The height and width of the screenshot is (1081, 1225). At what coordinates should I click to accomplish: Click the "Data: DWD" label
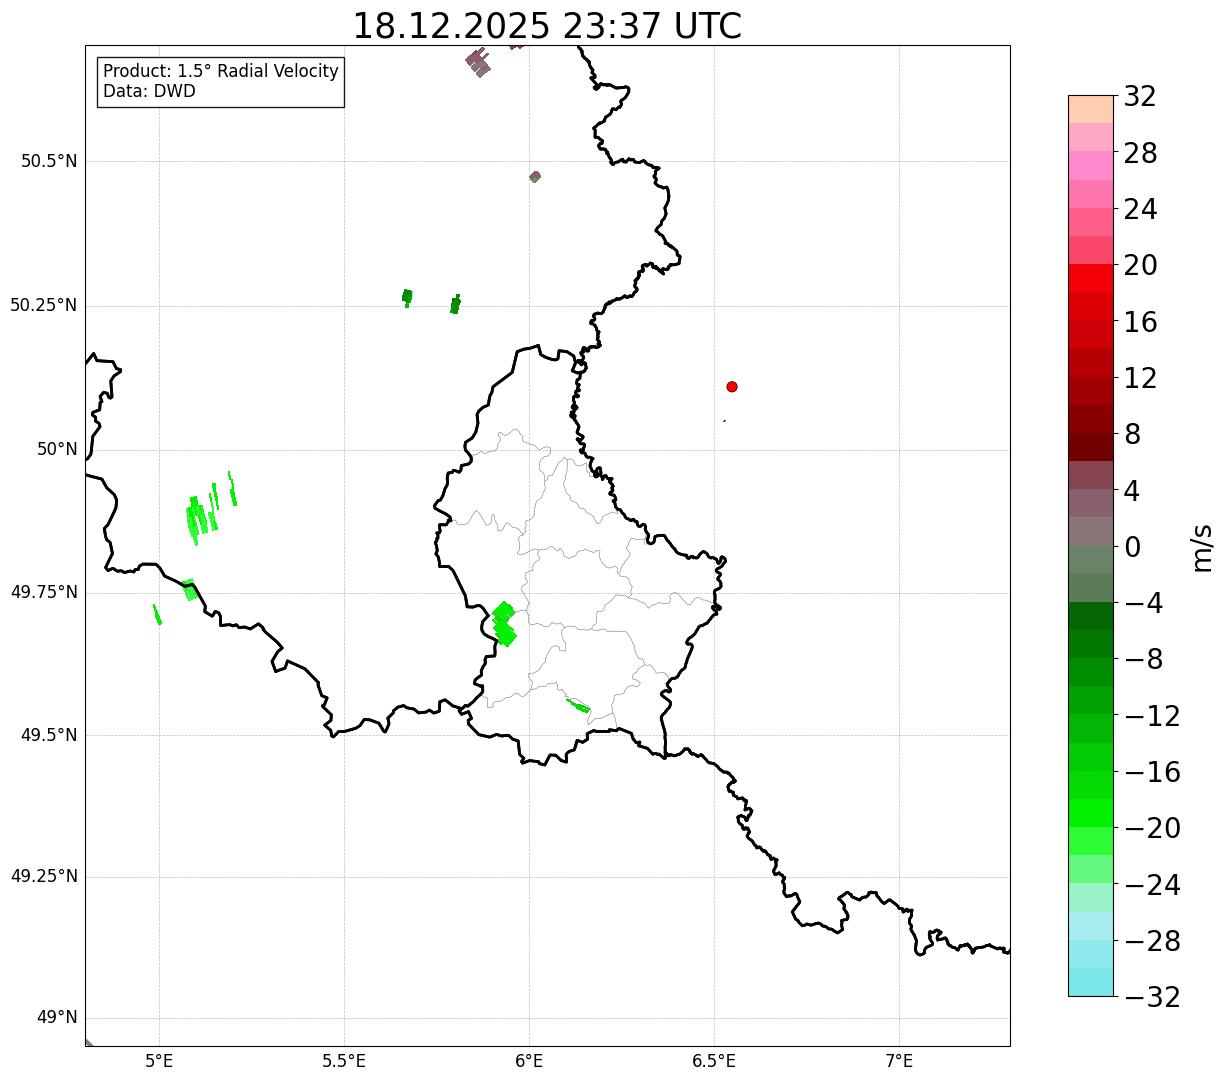click(149, 91)
